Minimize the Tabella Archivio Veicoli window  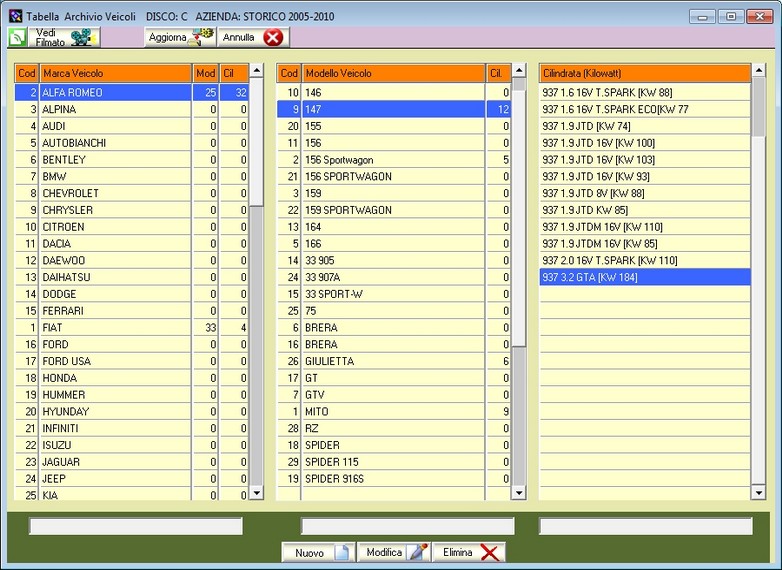click(x=702, y=16)
